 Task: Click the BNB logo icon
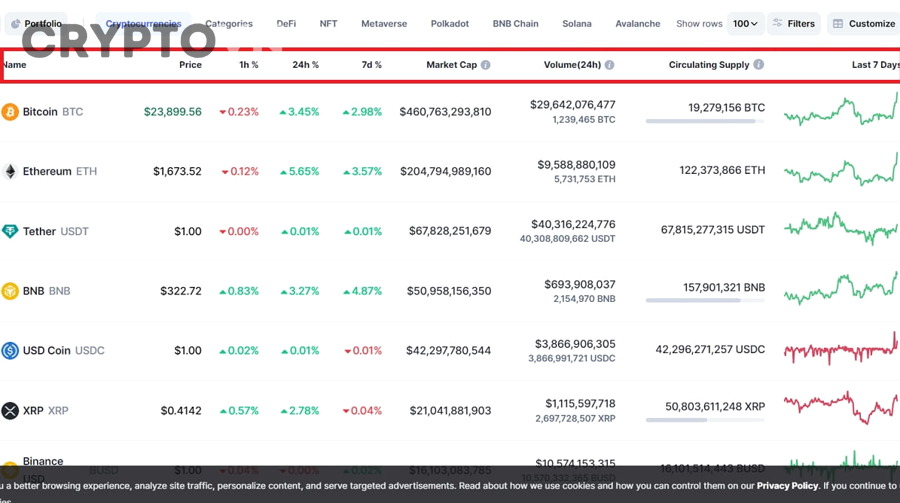point(10,291)
